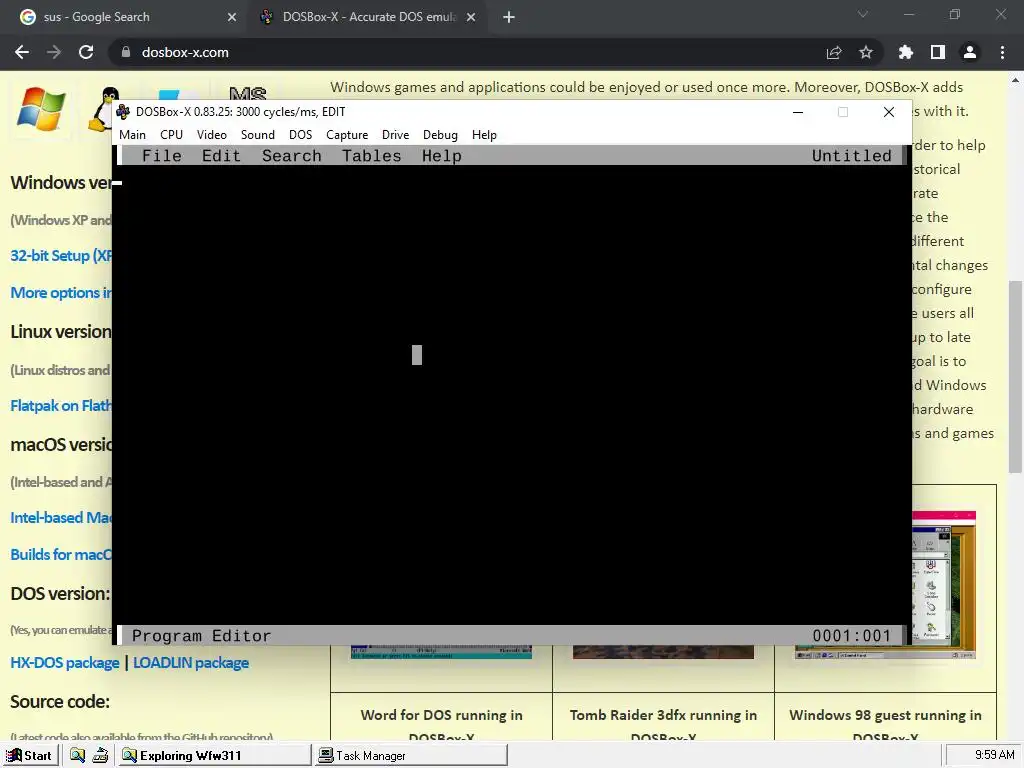
Task: Open the CPU menu in DOSBox-X
Action: click(171, 135)
